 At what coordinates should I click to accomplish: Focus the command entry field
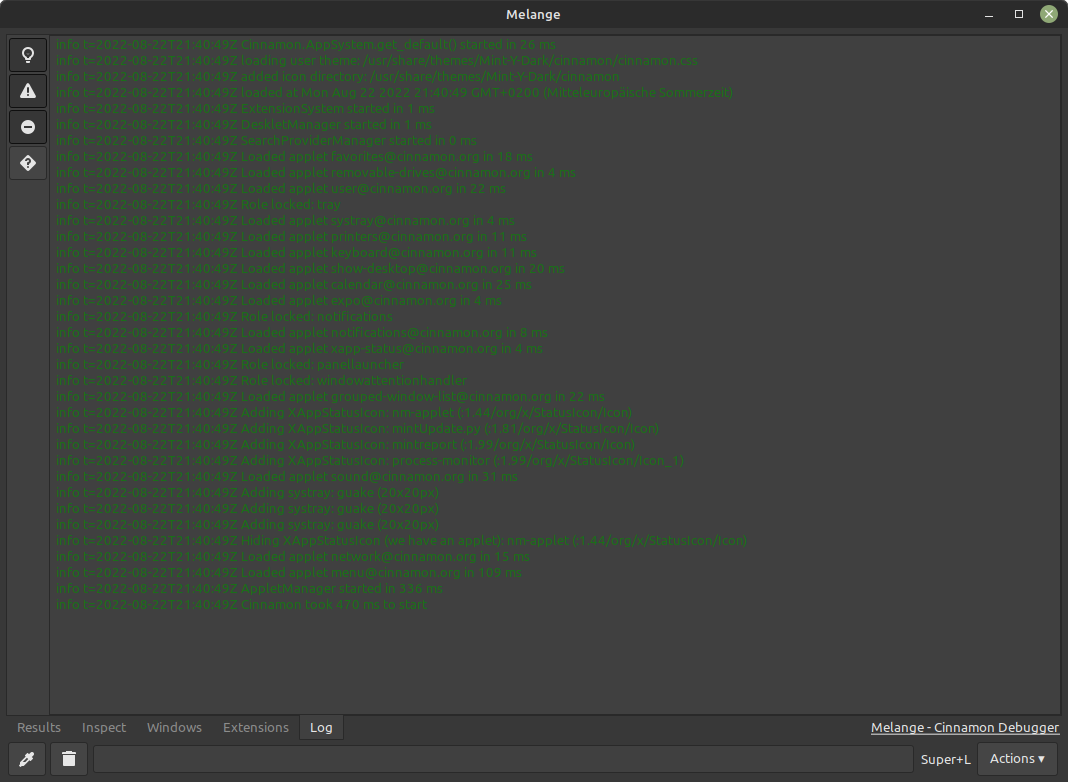click(503, 759)
